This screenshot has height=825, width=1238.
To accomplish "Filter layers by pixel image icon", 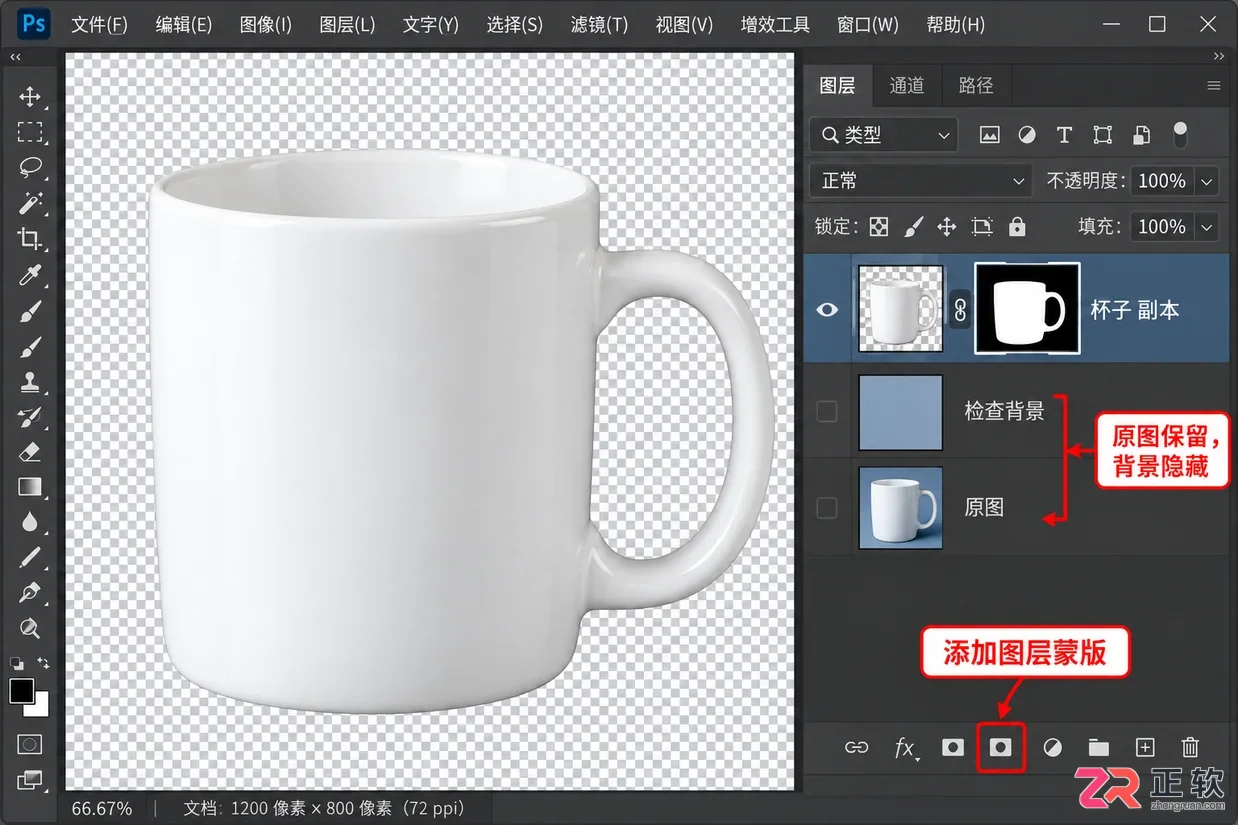I will pyautogui.click(x=990, y=135).
